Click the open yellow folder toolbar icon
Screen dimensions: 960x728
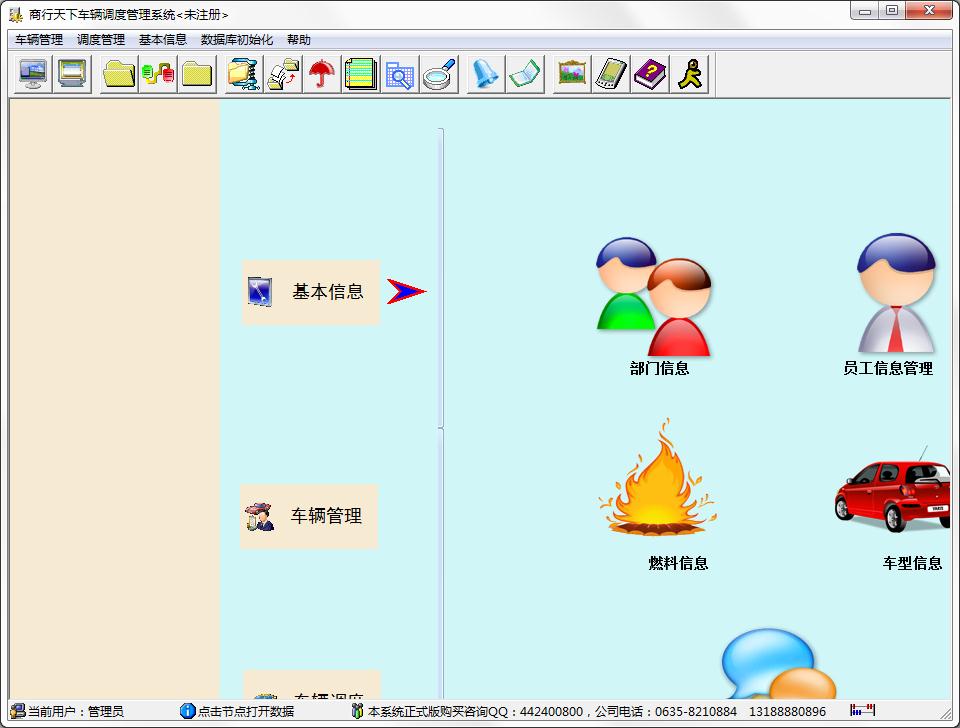coord(119,74)
